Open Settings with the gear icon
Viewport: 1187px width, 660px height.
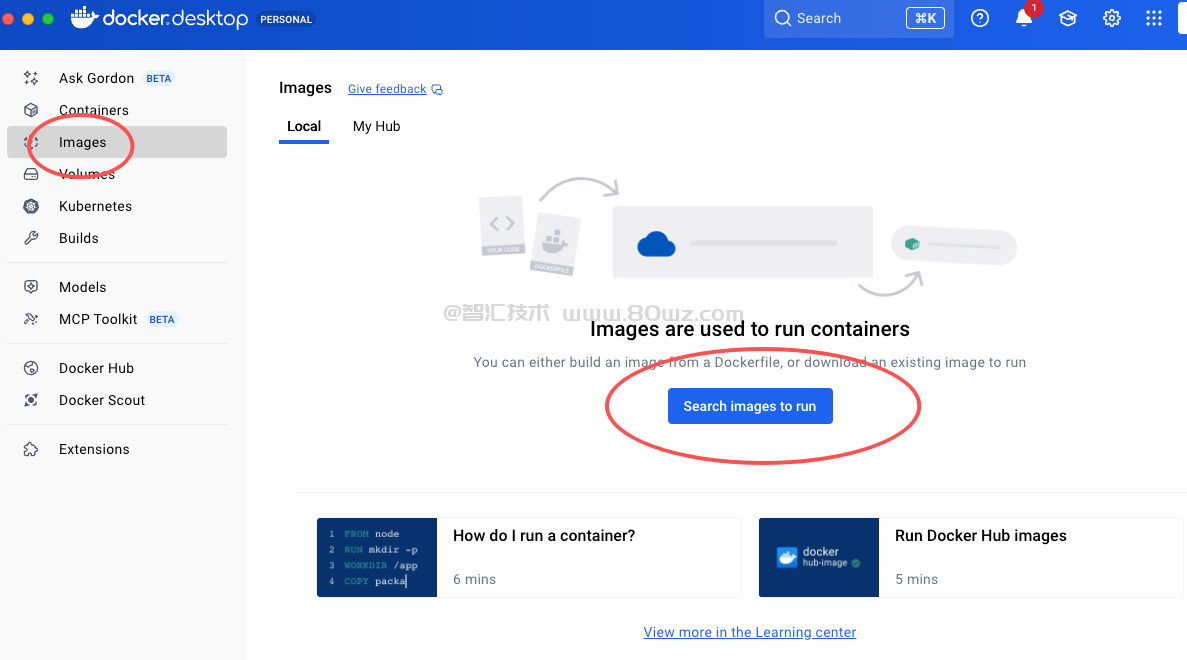pos(1111,18)
